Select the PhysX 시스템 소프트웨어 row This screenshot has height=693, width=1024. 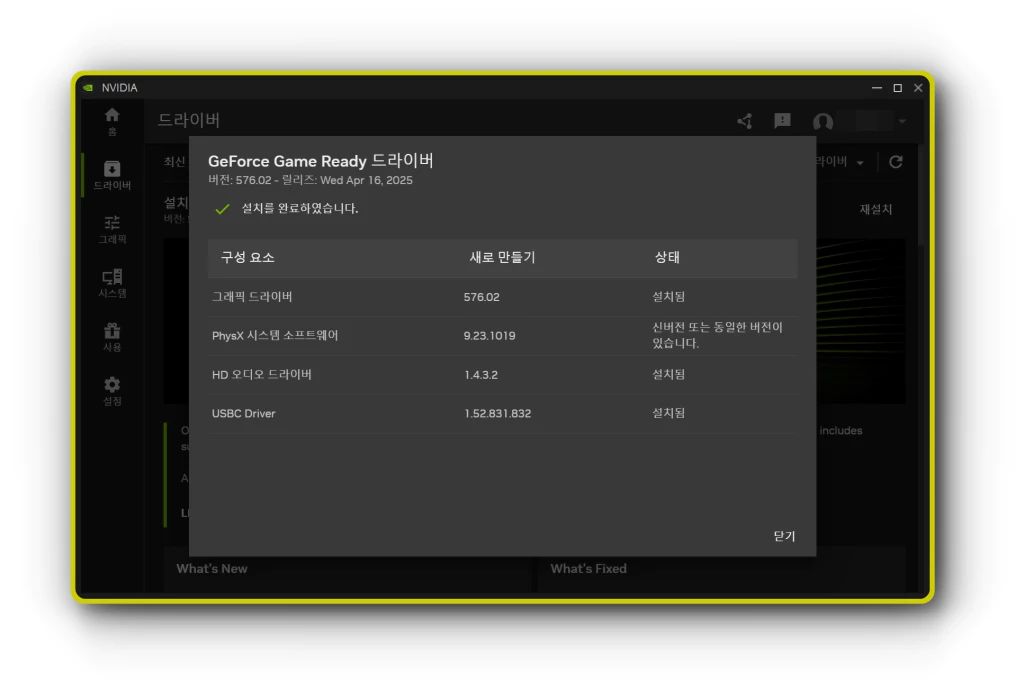point(502,336)
